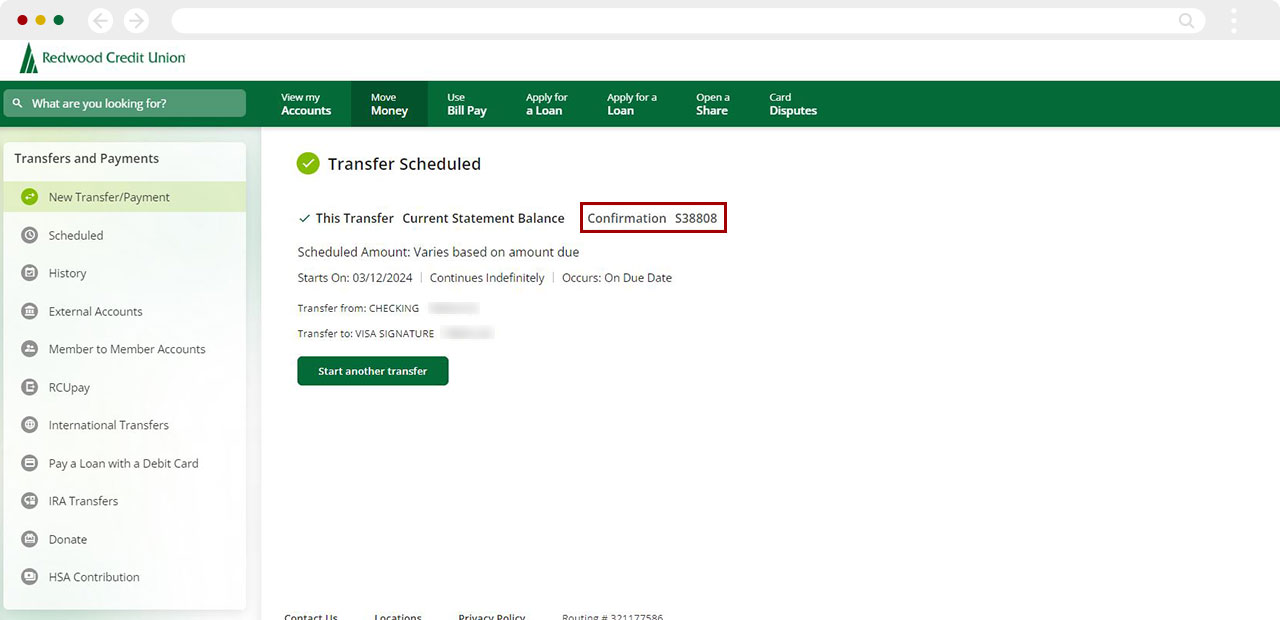
Task: Click Starts On: 03/12/2024 text
Action: coord(355,278)
